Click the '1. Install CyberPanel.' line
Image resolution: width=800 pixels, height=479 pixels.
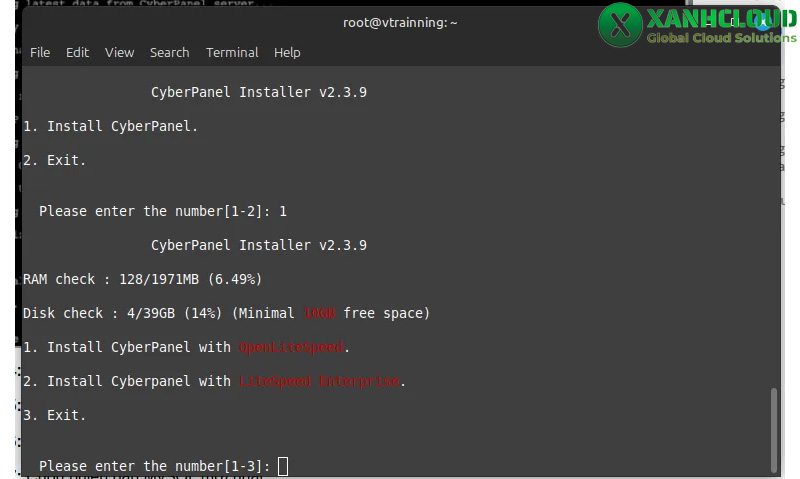[111, 126]
